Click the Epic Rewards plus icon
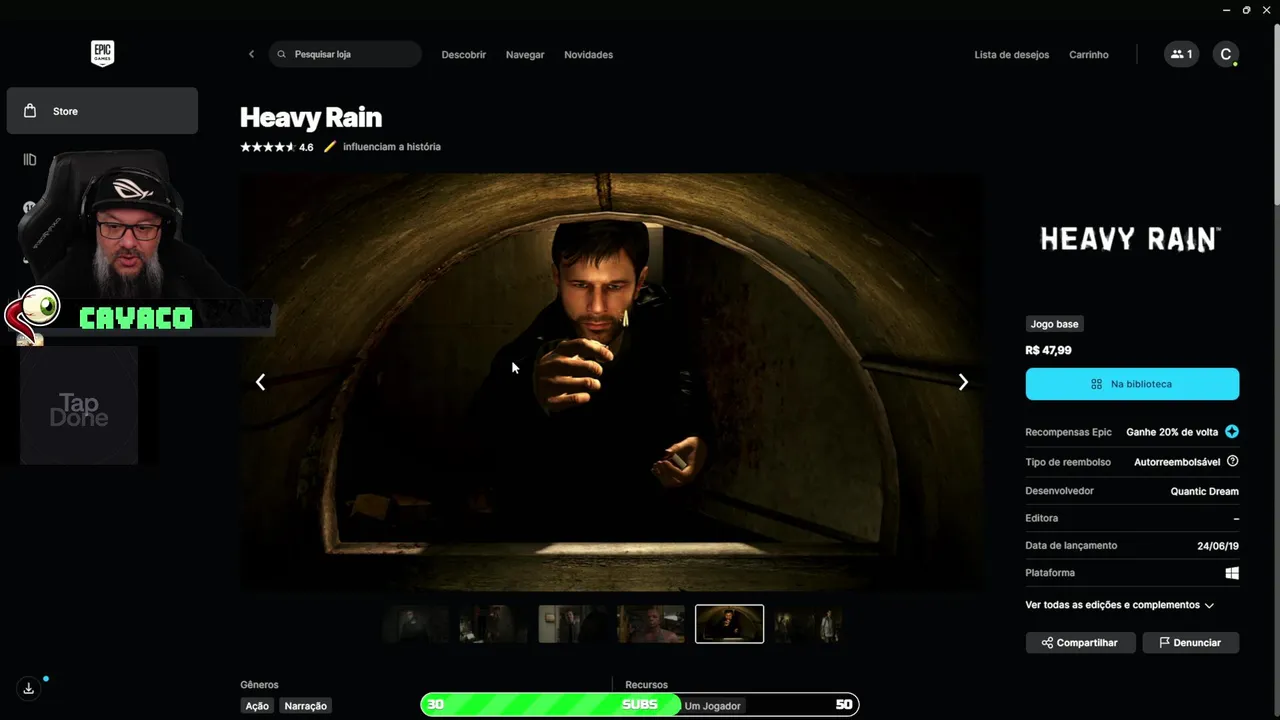 1232,432
